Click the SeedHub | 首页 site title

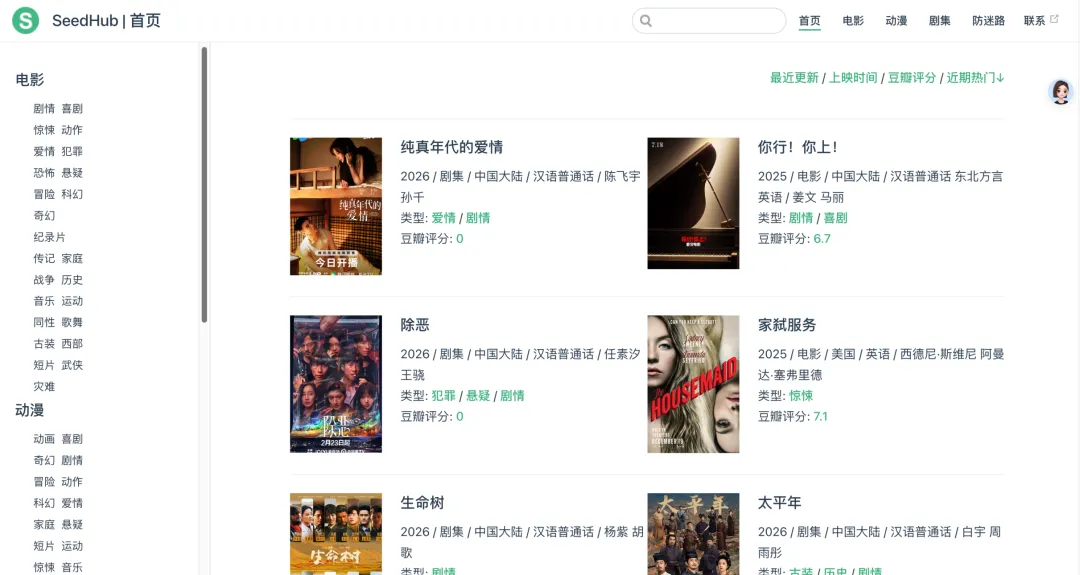click(106, 21)
